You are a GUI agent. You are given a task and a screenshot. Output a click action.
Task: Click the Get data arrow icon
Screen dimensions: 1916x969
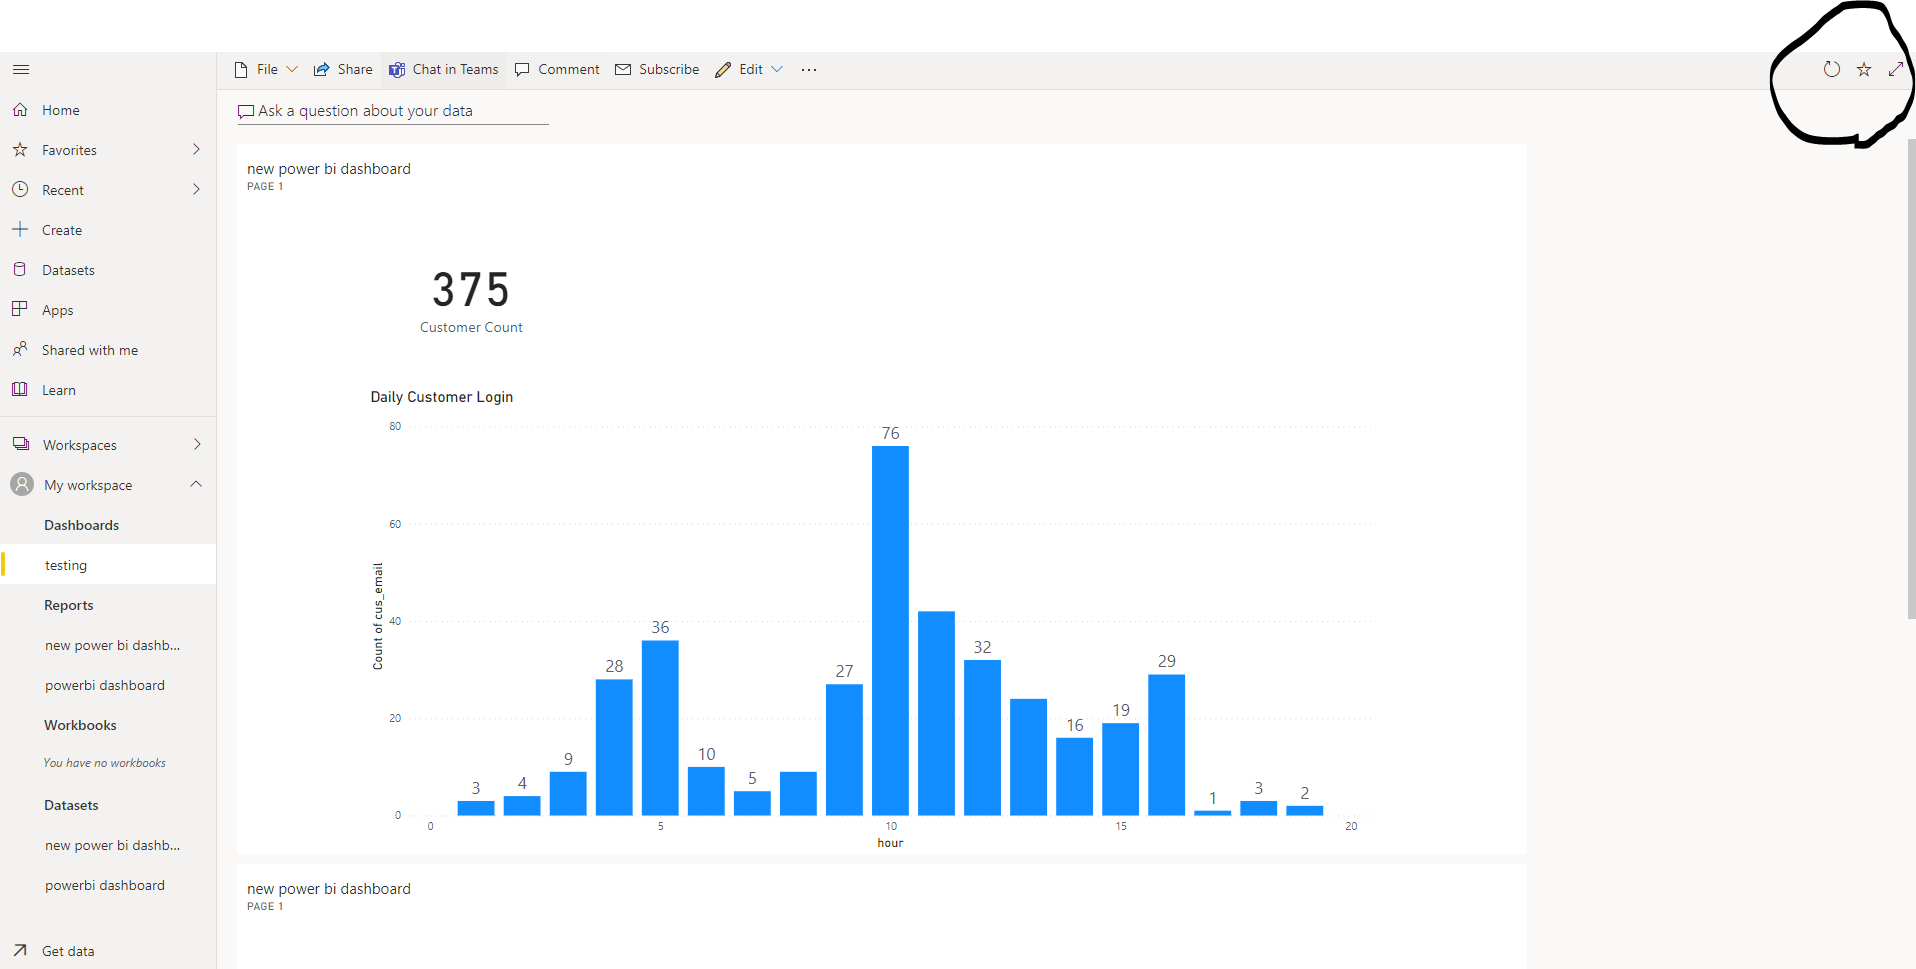20,950
